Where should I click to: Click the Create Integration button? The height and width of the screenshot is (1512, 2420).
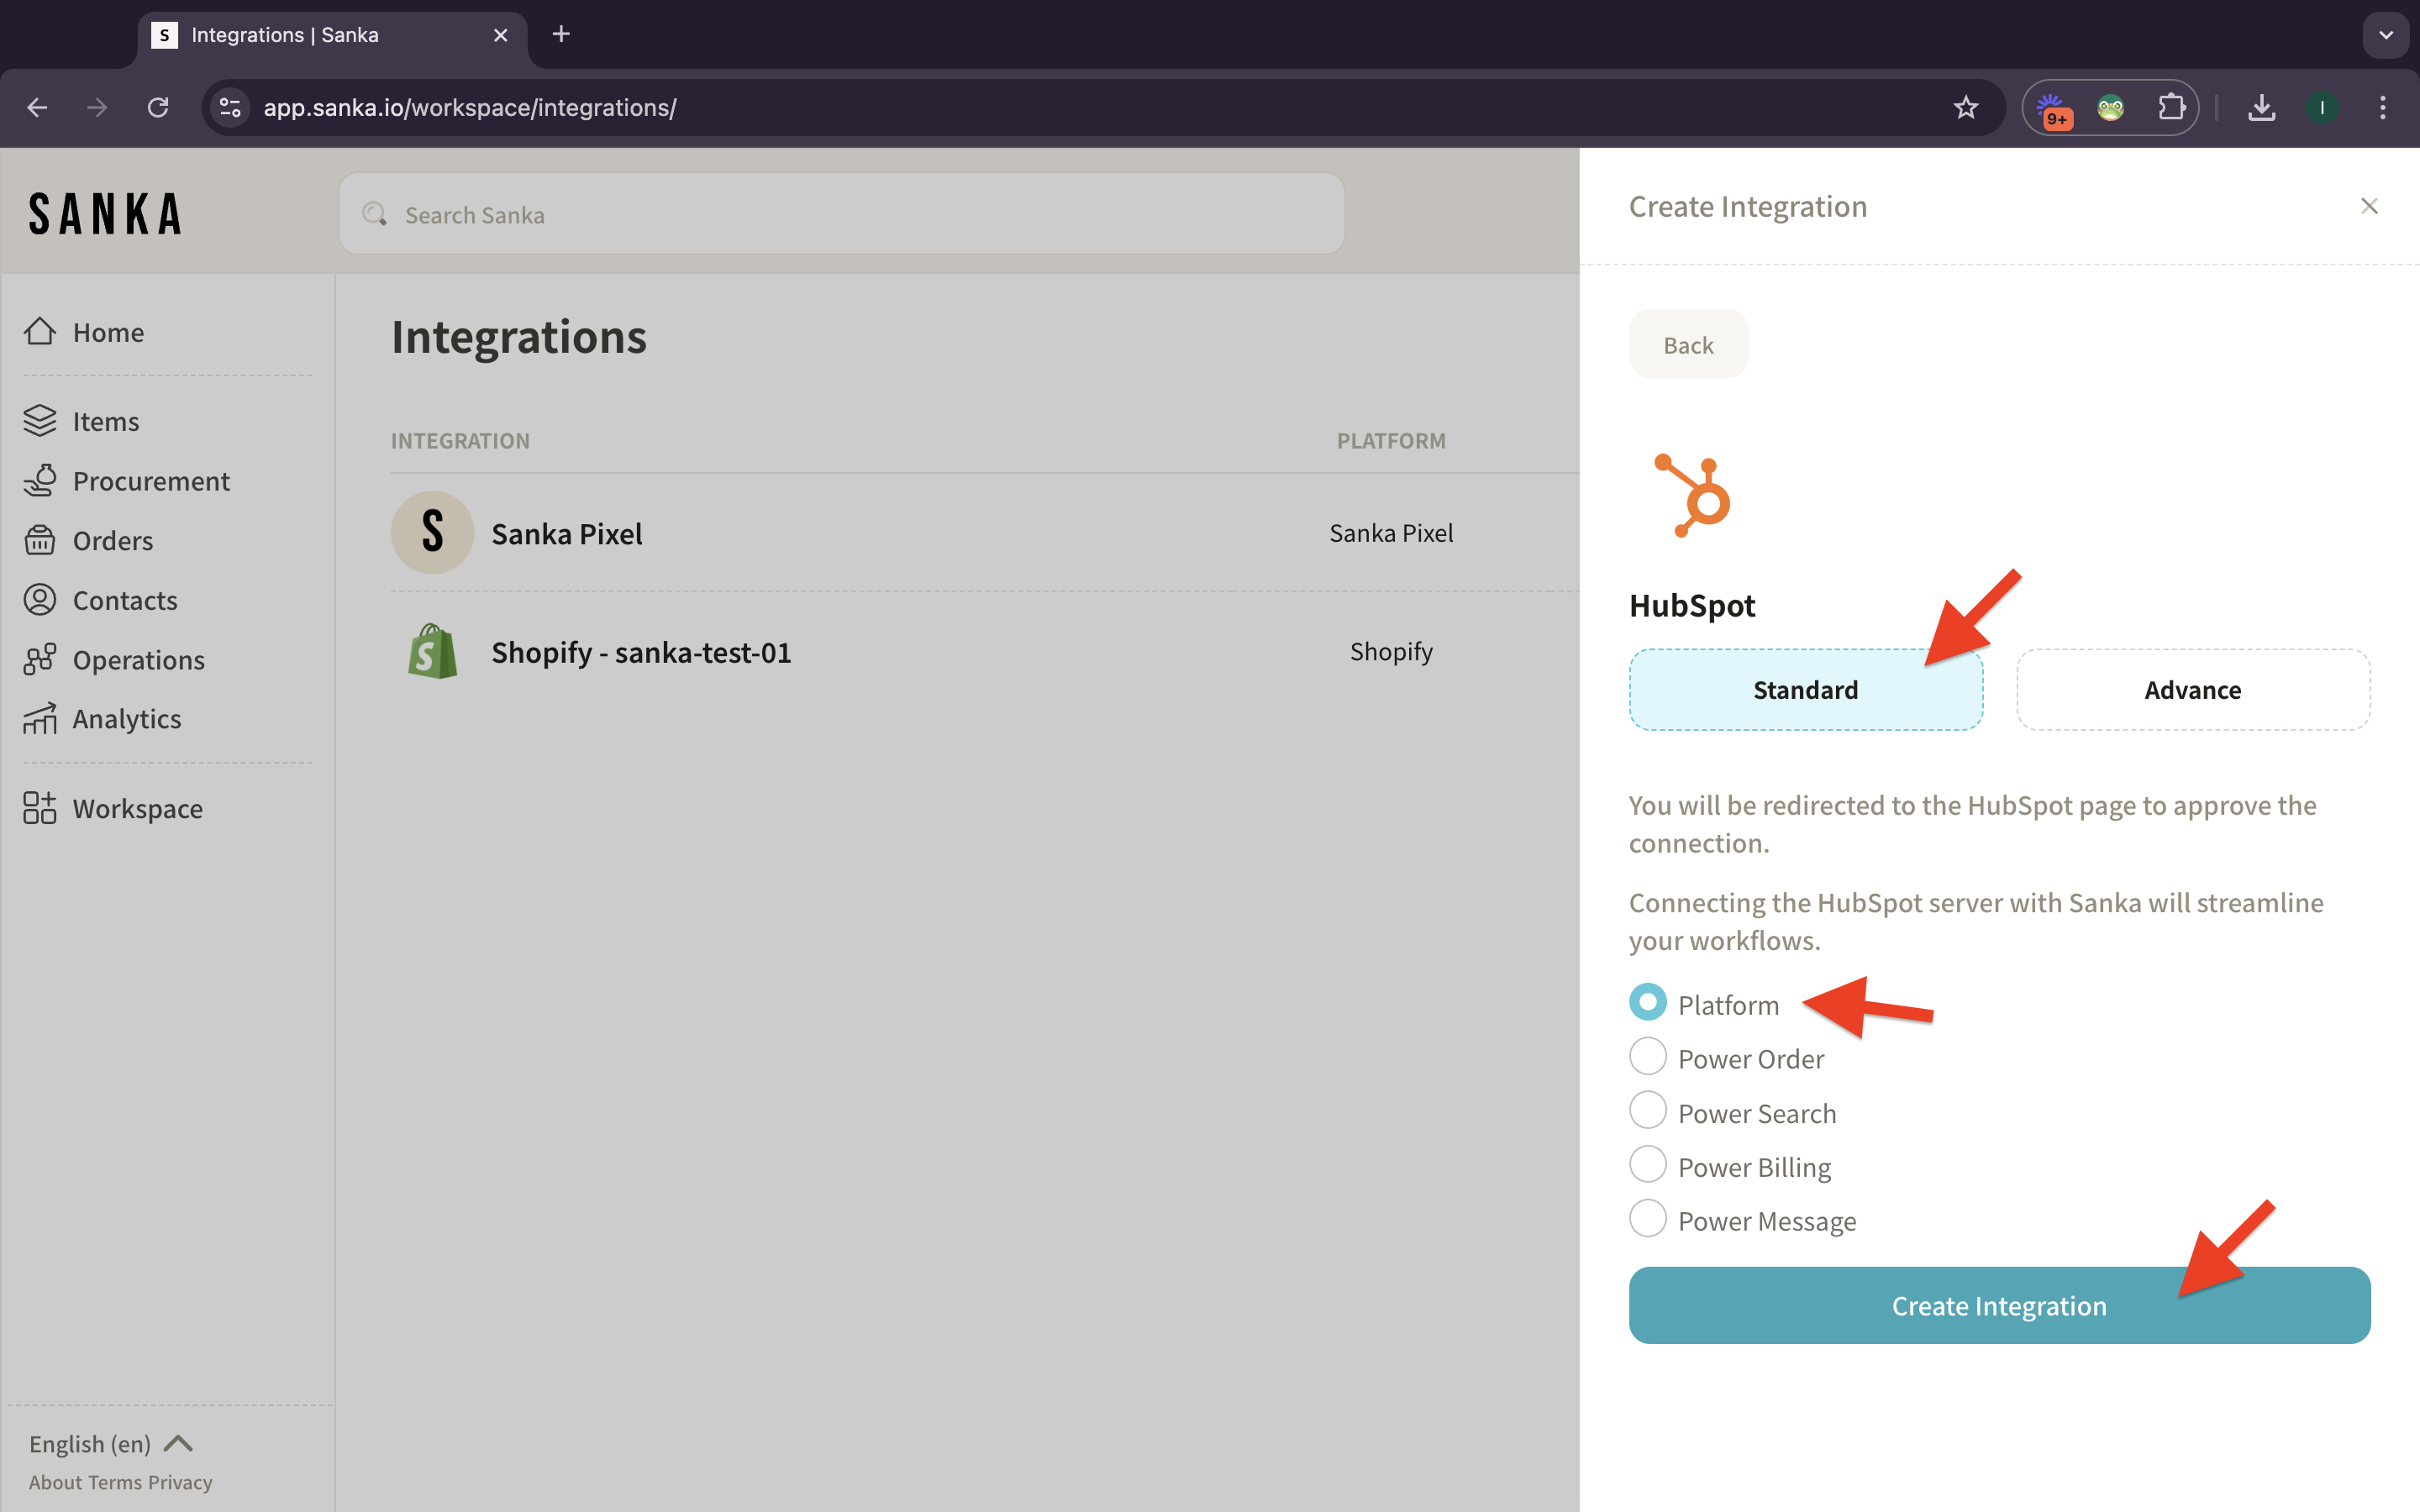click(1998, 1305)
